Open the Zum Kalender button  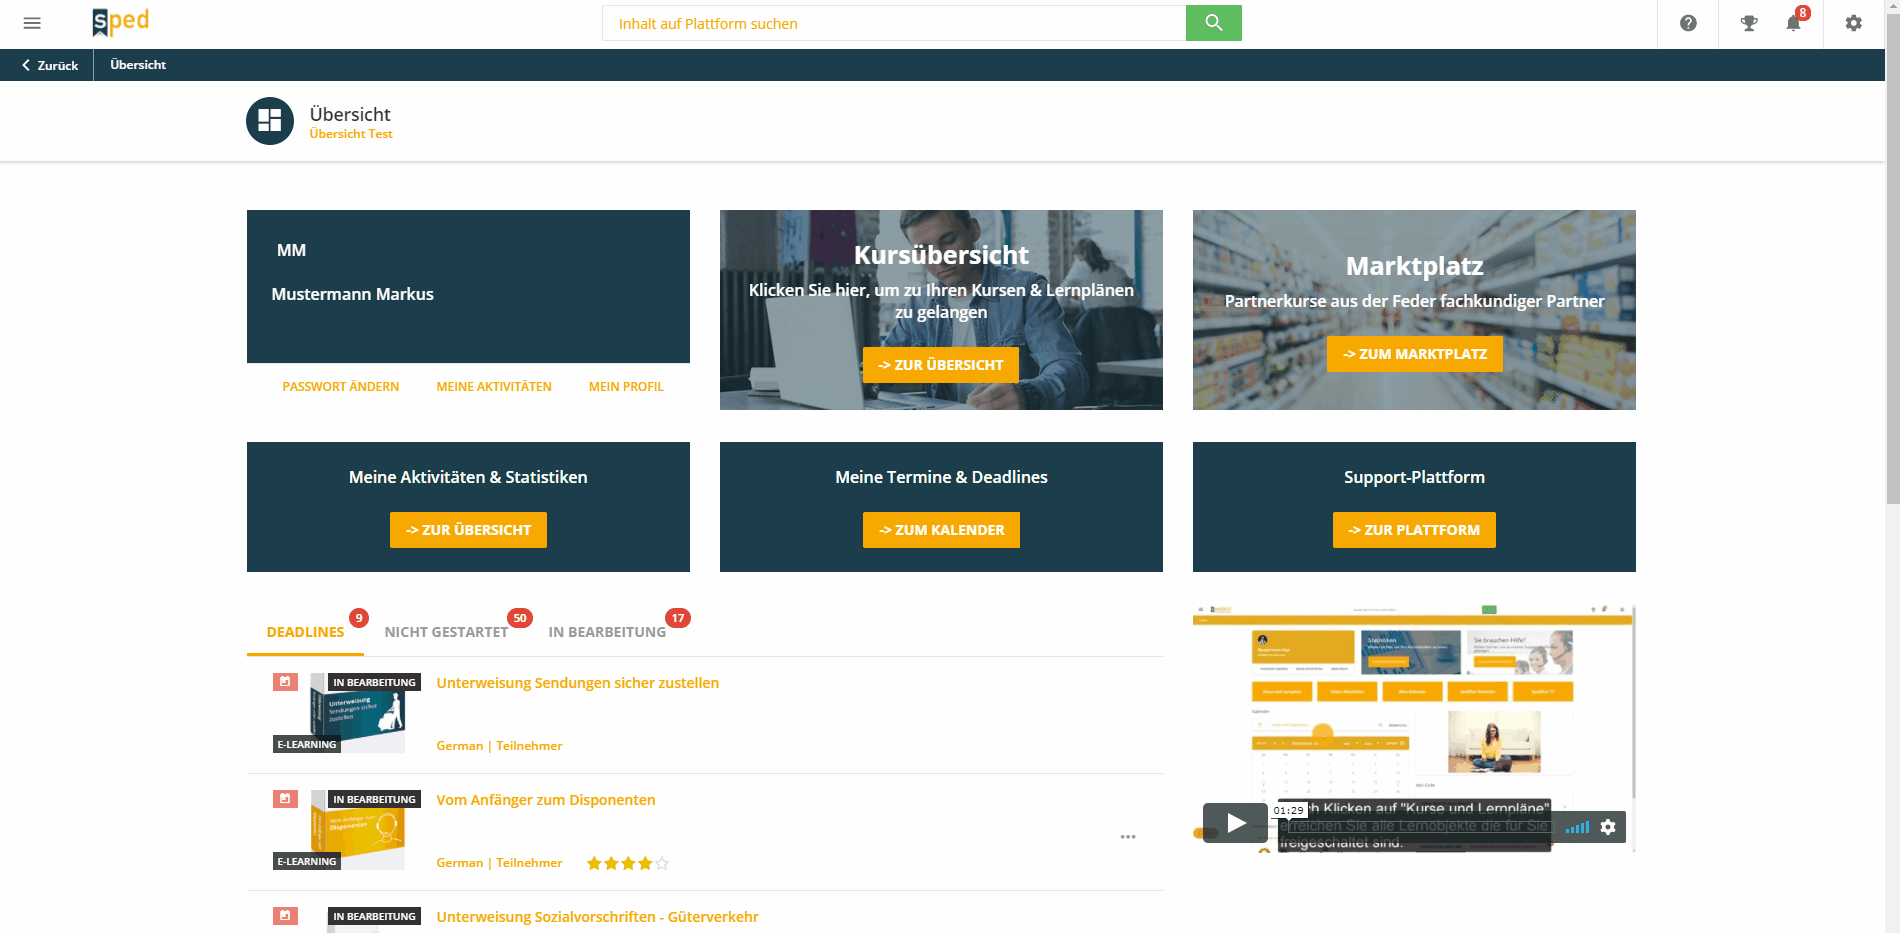point(941,530)
